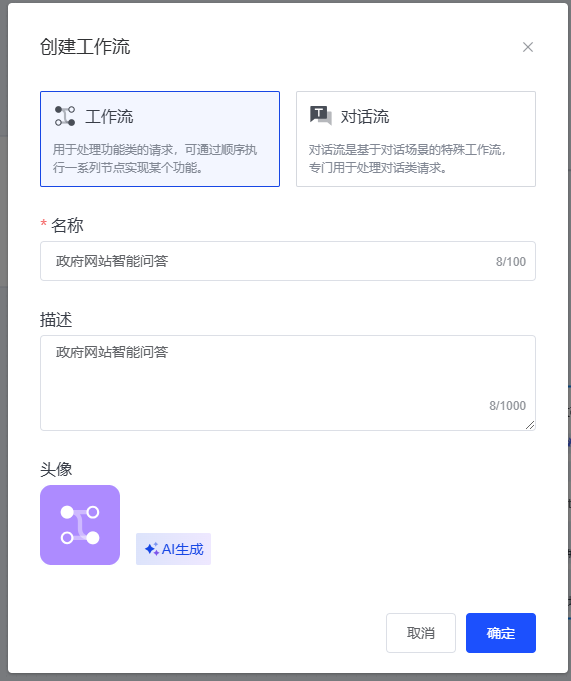
Task: Click the 确定 button
Action: [x=501, y=633]
